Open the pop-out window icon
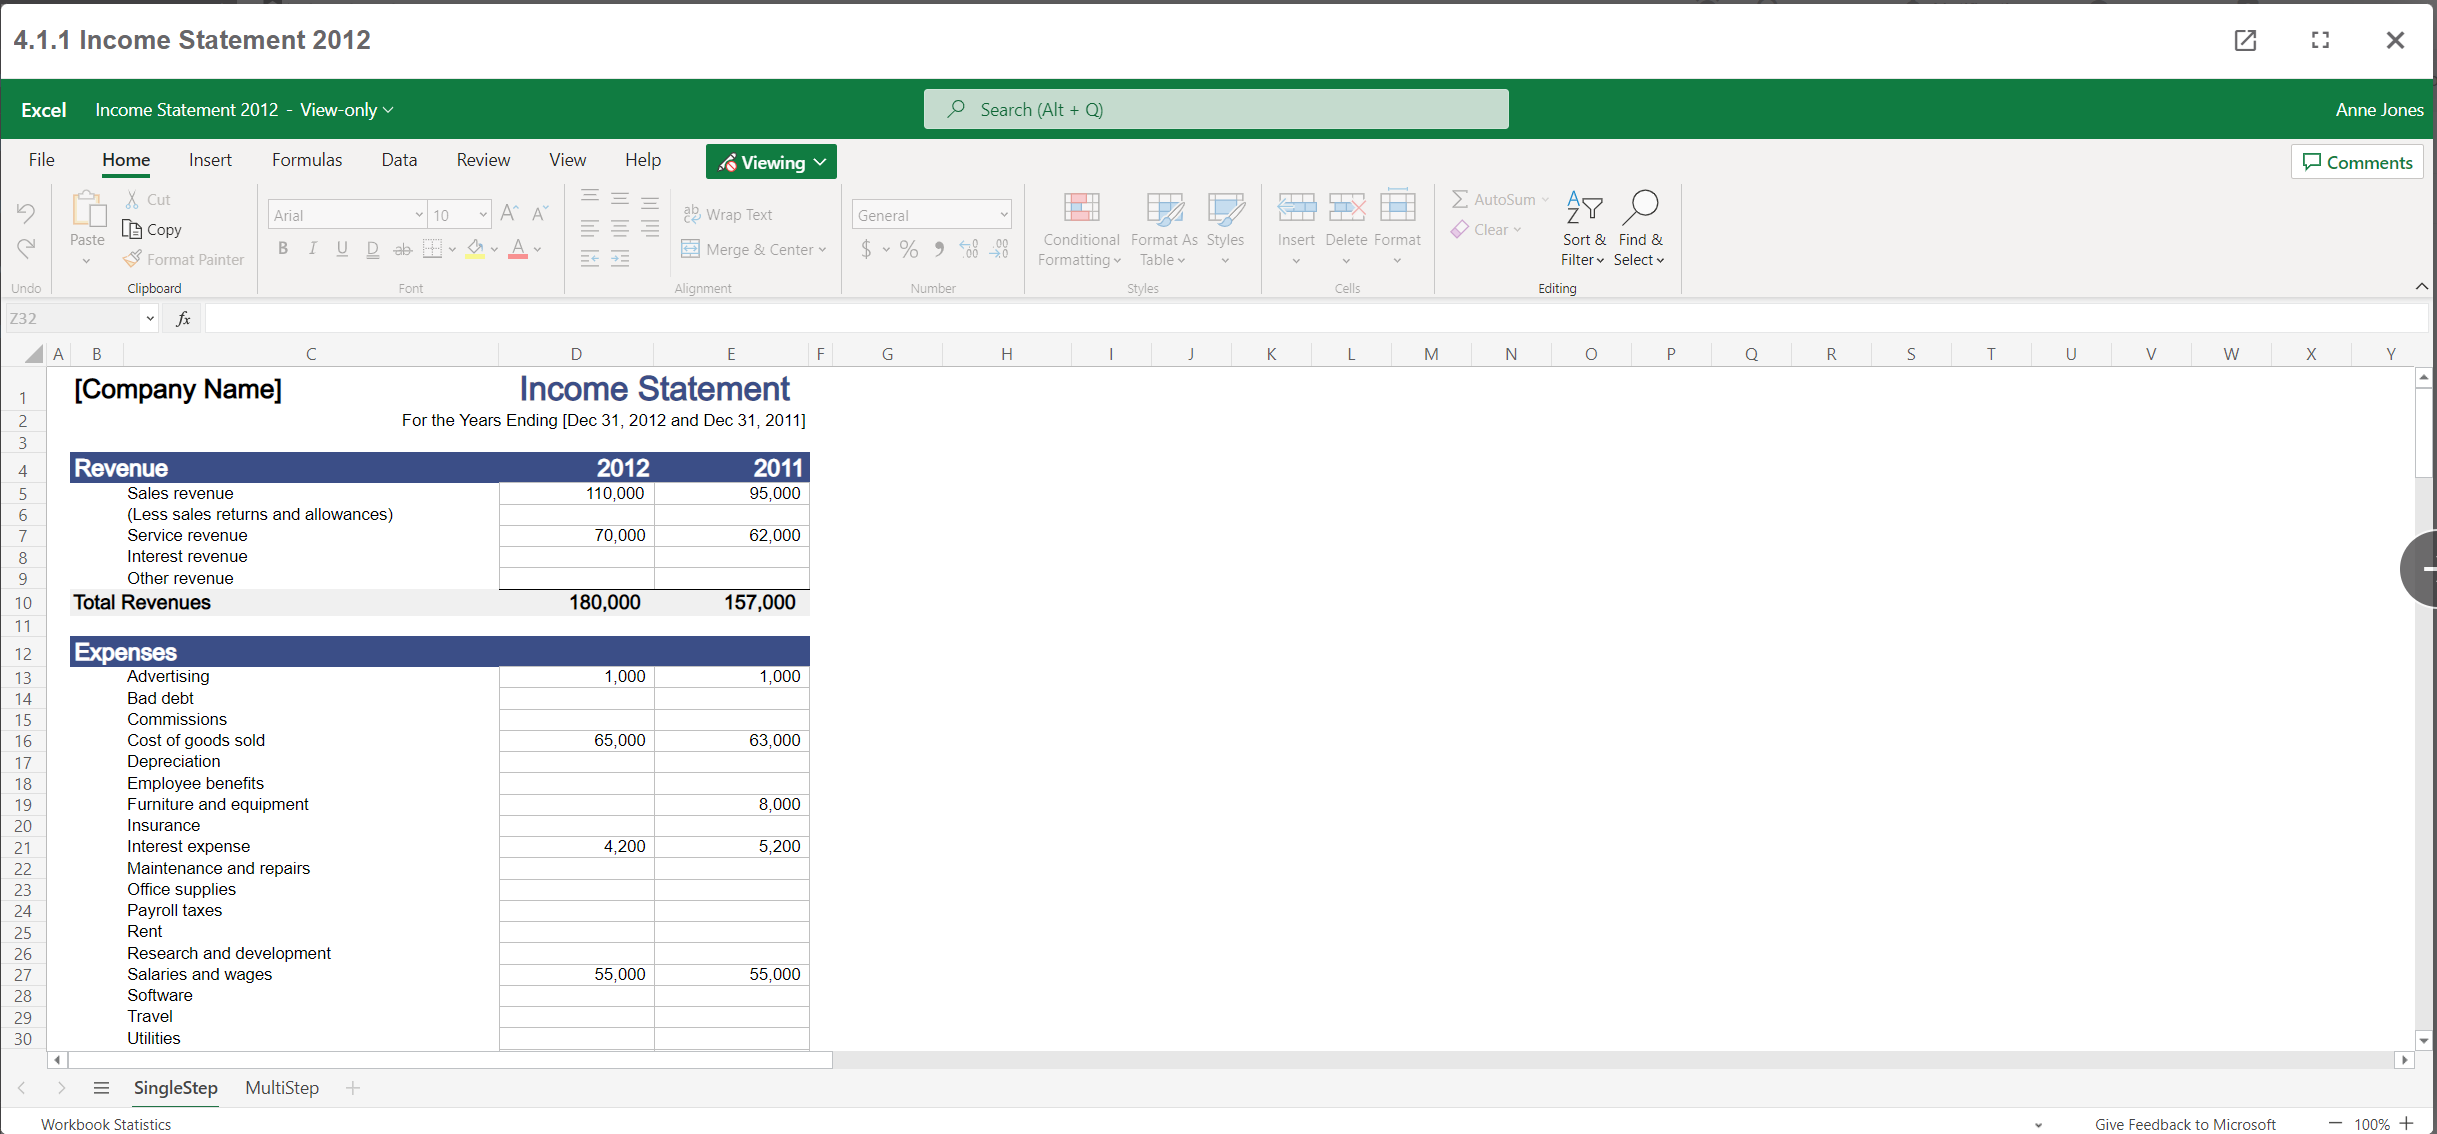This screenshot has width=2437, height=1134. (2245, 40)
